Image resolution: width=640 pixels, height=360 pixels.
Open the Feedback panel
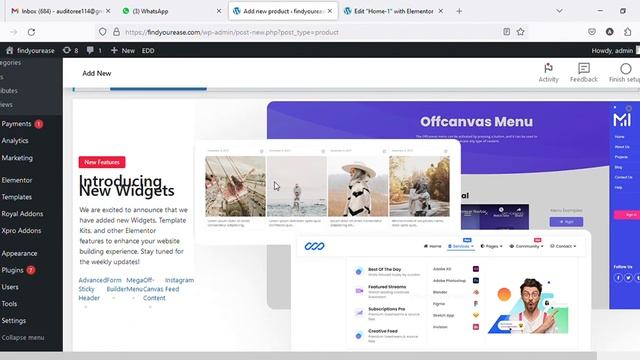click(584, 73)
